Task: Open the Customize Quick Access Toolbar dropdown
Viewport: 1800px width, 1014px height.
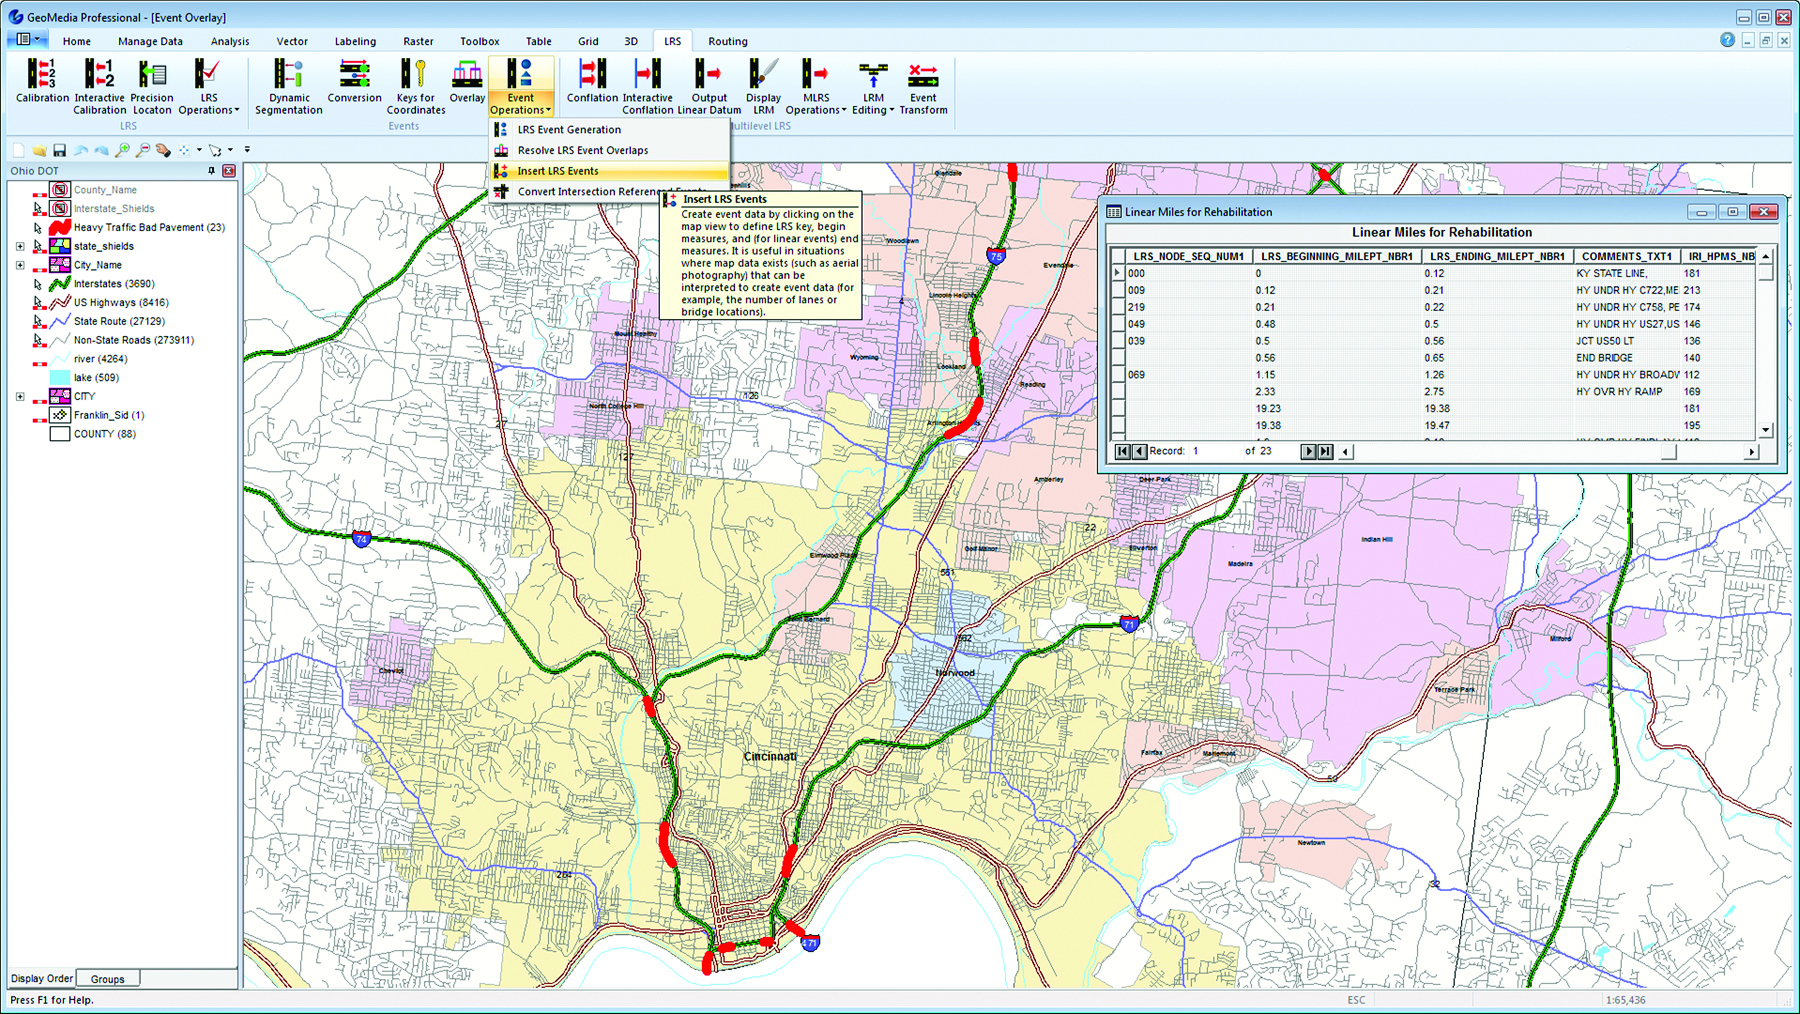Action: click(x=247, y=150)
